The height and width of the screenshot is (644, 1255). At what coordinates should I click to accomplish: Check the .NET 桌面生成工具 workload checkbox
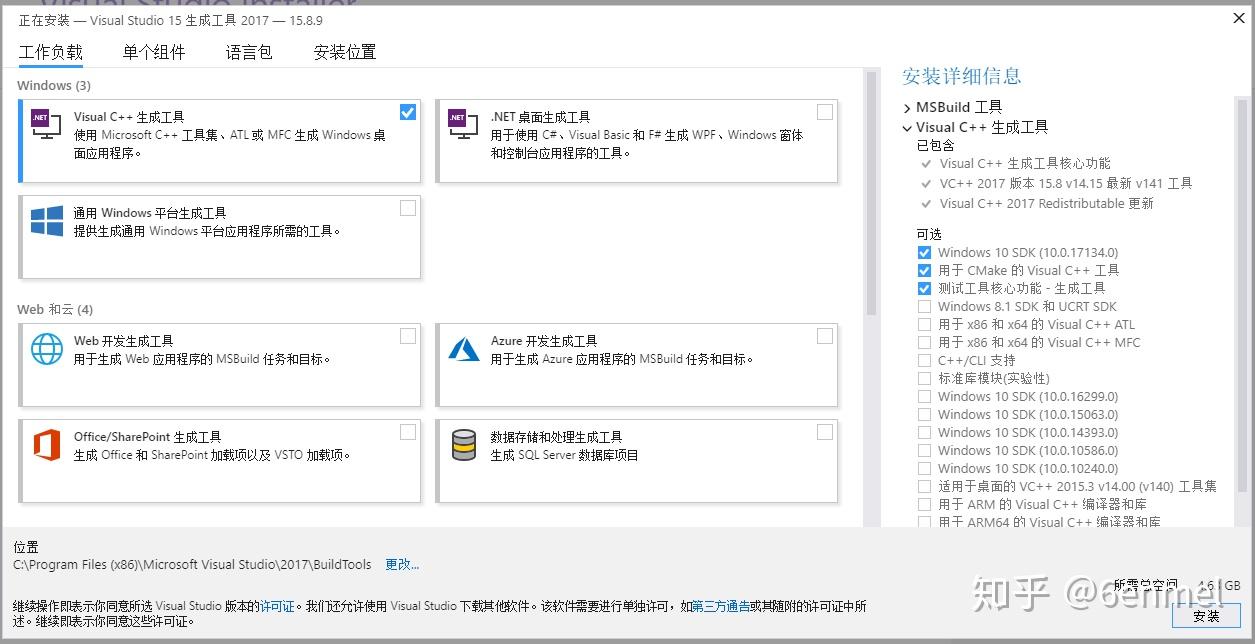tap(825, 112)
